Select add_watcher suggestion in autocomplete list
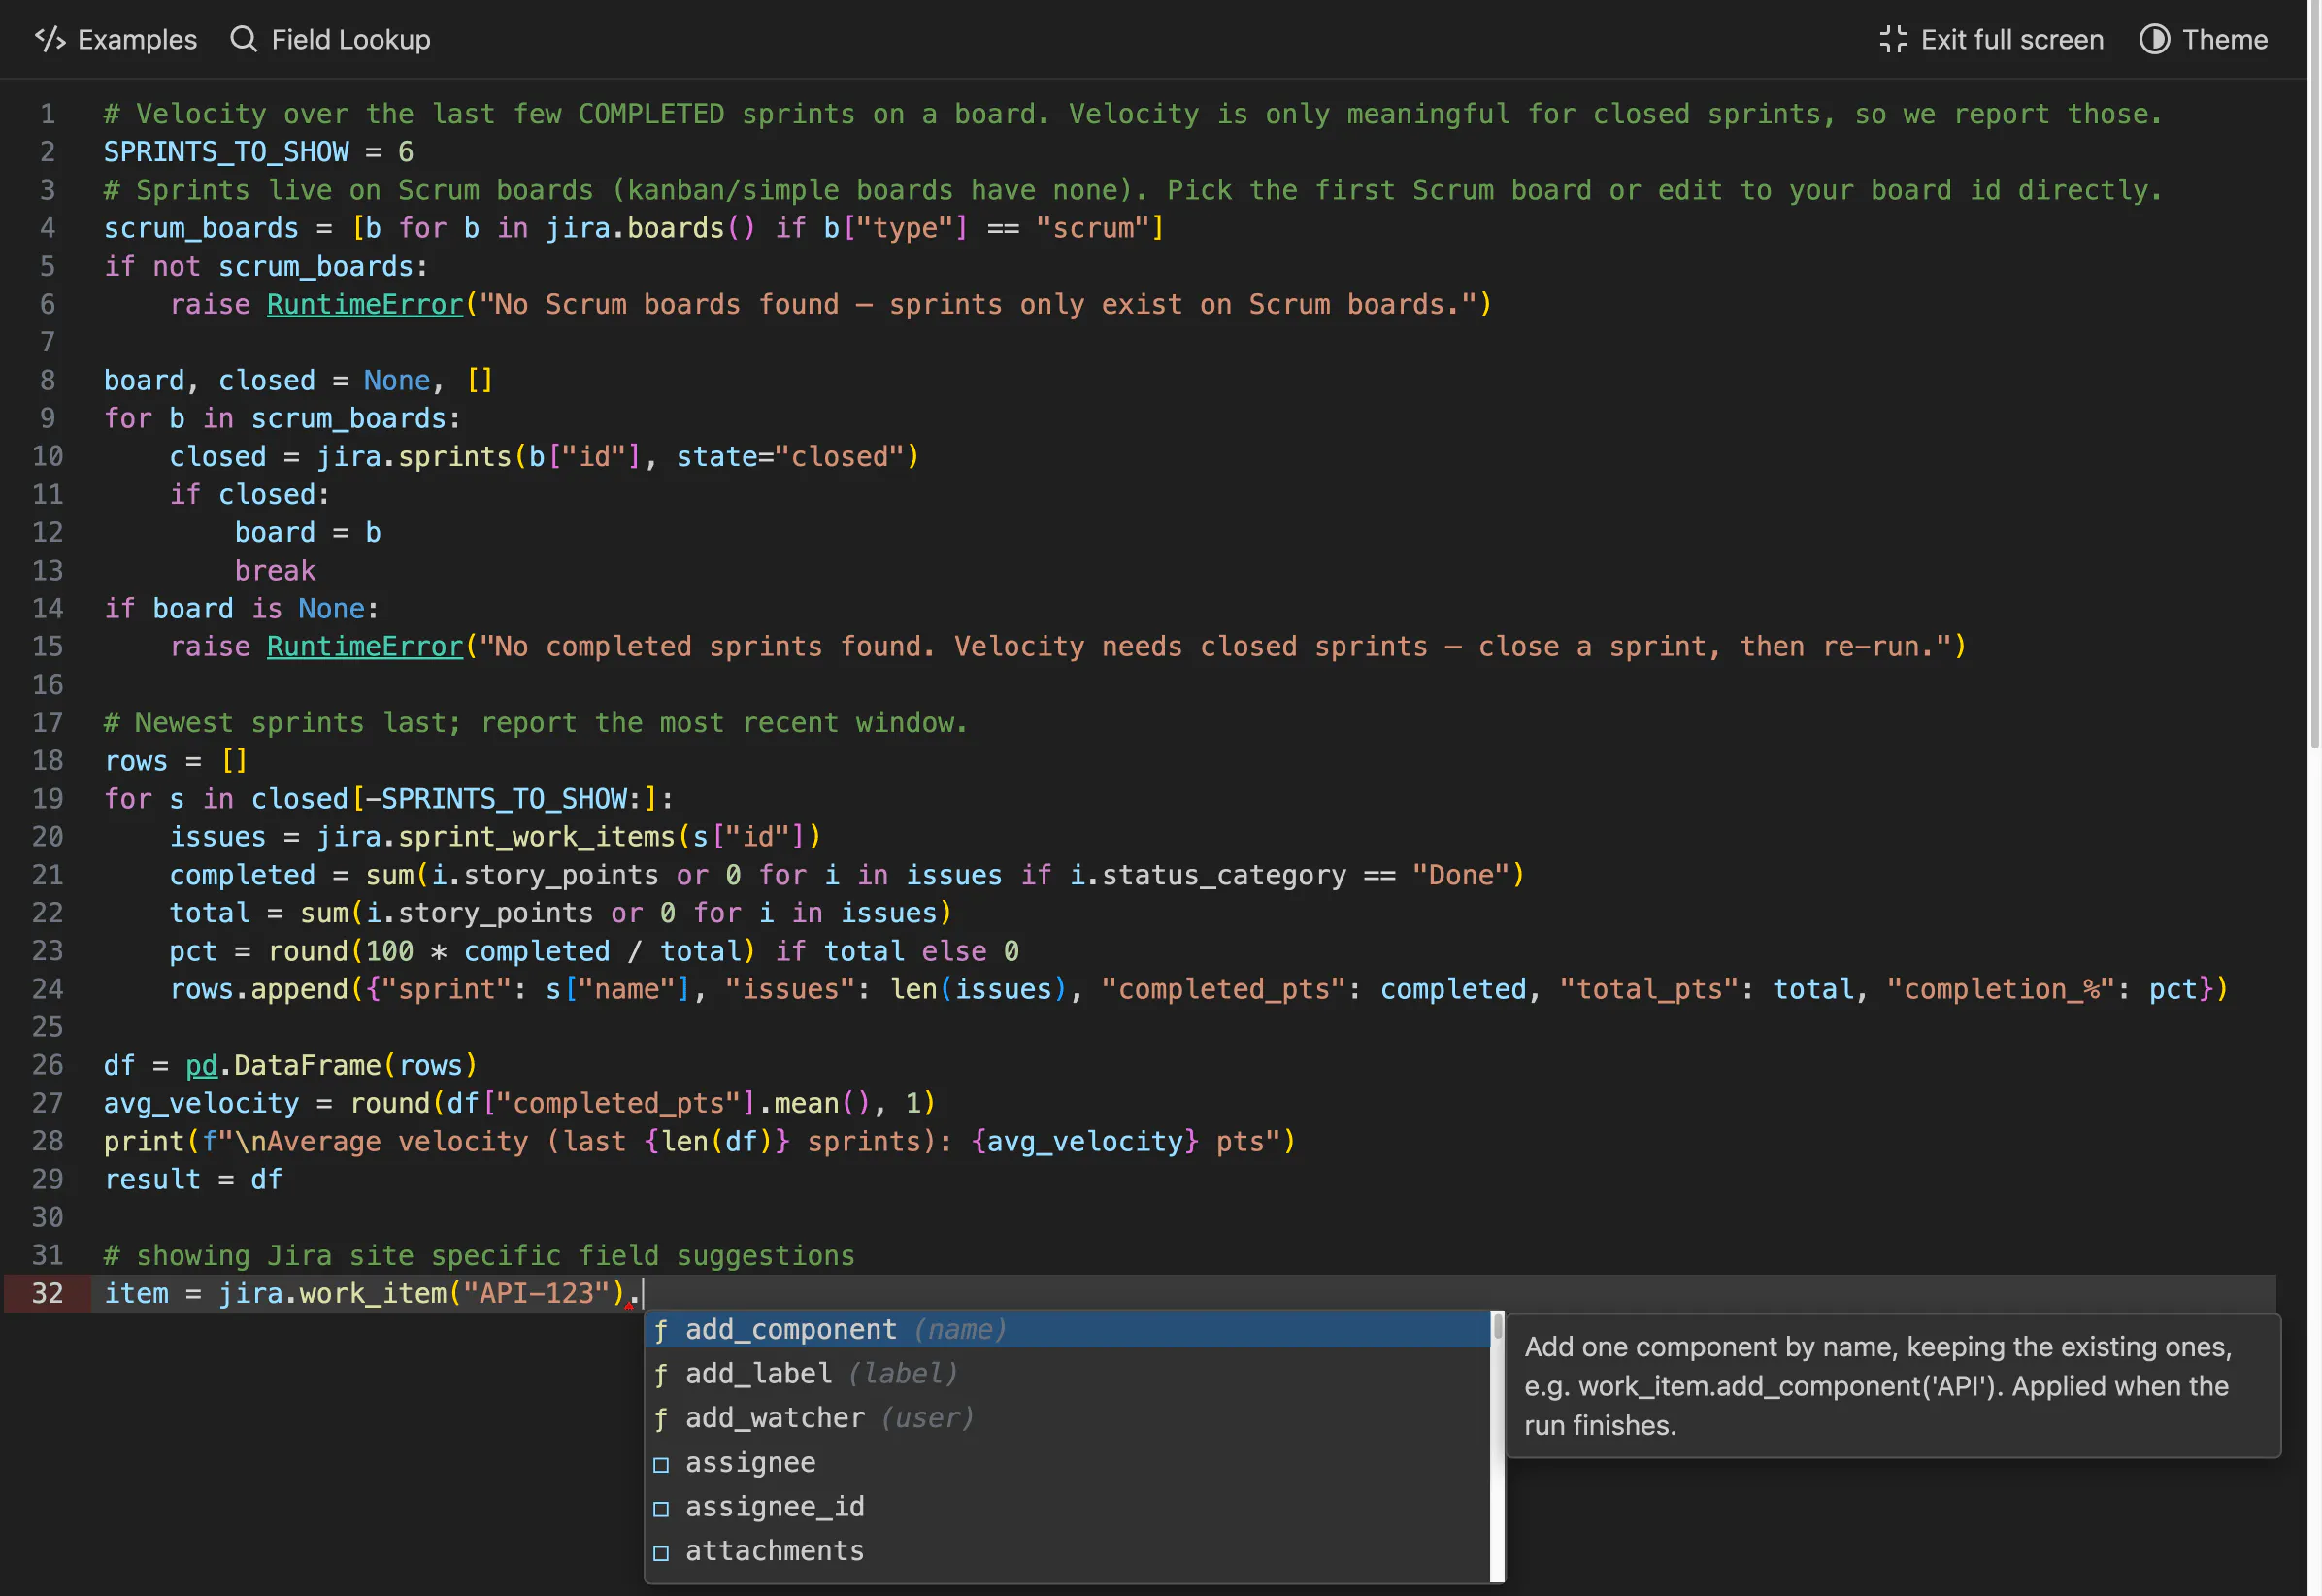This screenshot has height=1596, width=2322. [x=1068, y=1418]
